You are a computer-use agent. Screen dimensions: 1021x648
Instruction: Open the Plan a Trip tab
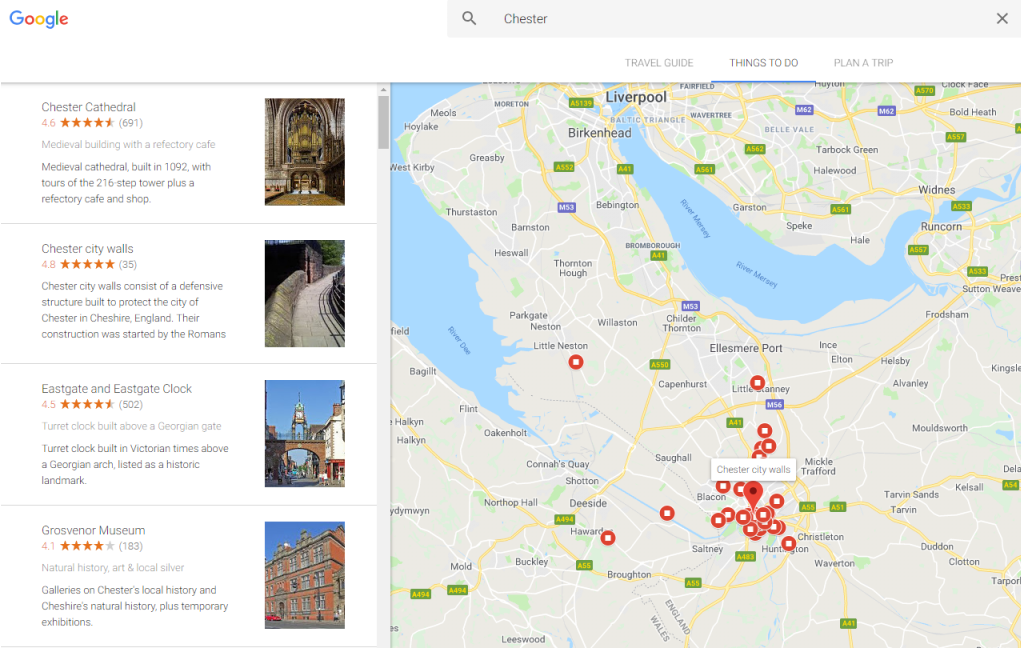[x=863, y=63]
